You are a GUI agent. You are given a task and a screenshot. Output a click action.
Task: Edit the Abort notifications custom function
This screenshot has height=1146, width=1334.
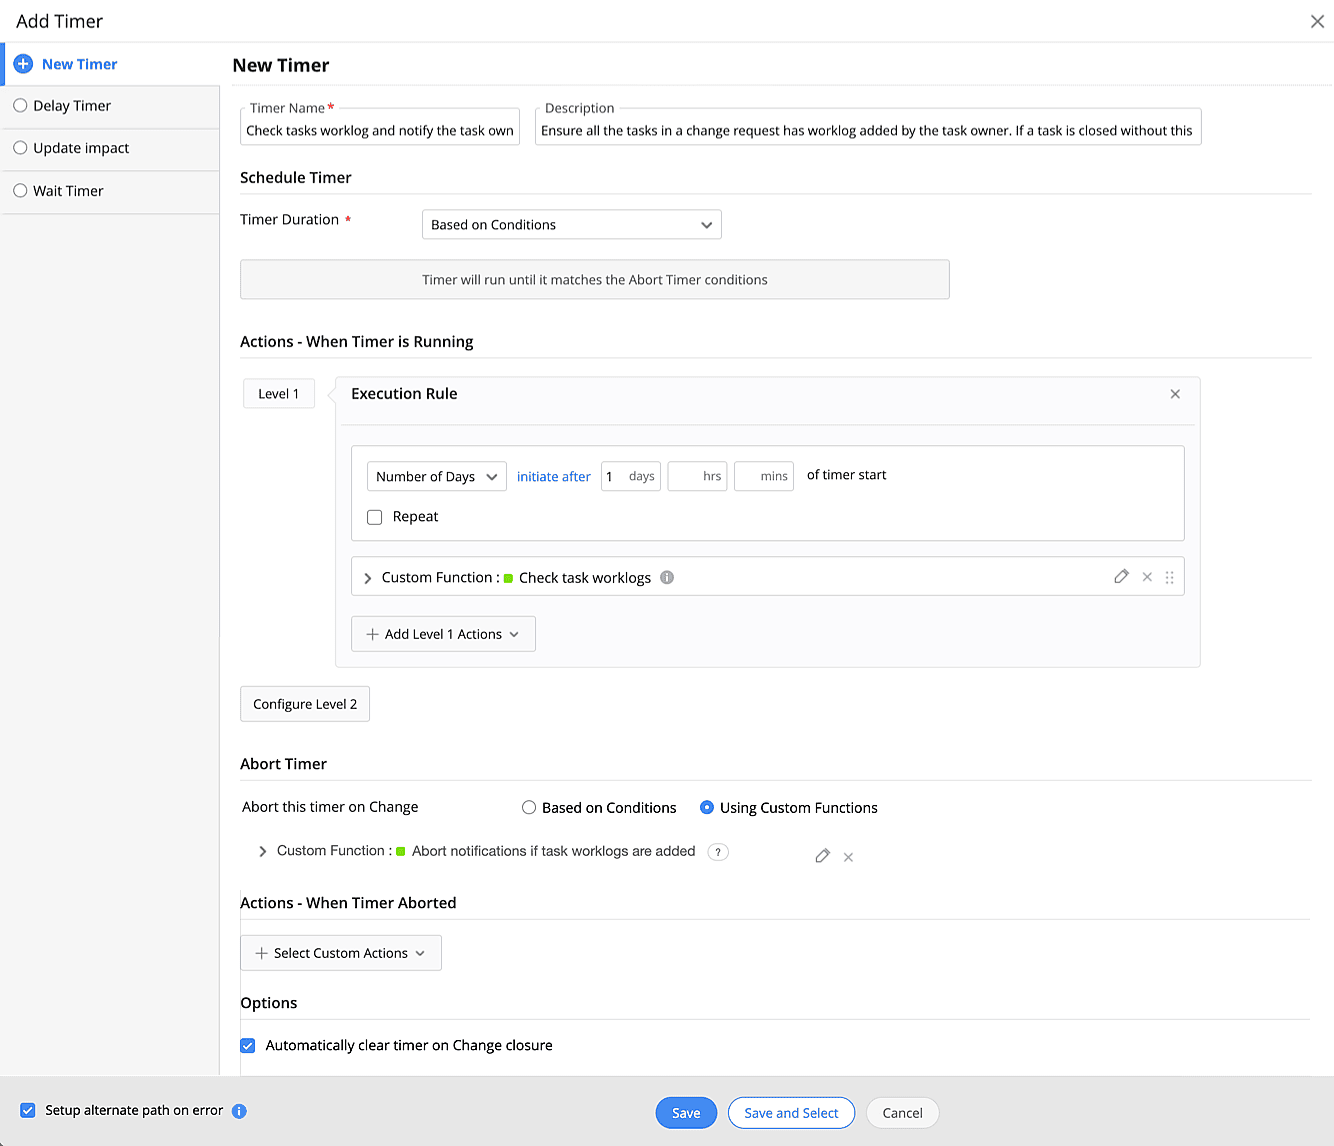point(822,856)
